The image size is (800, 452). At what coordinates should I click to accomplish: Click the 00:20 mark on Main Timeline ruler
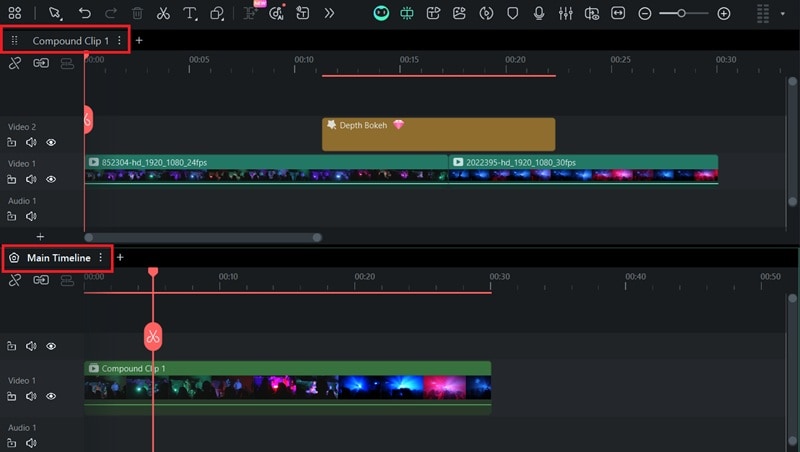click(365, 277)
